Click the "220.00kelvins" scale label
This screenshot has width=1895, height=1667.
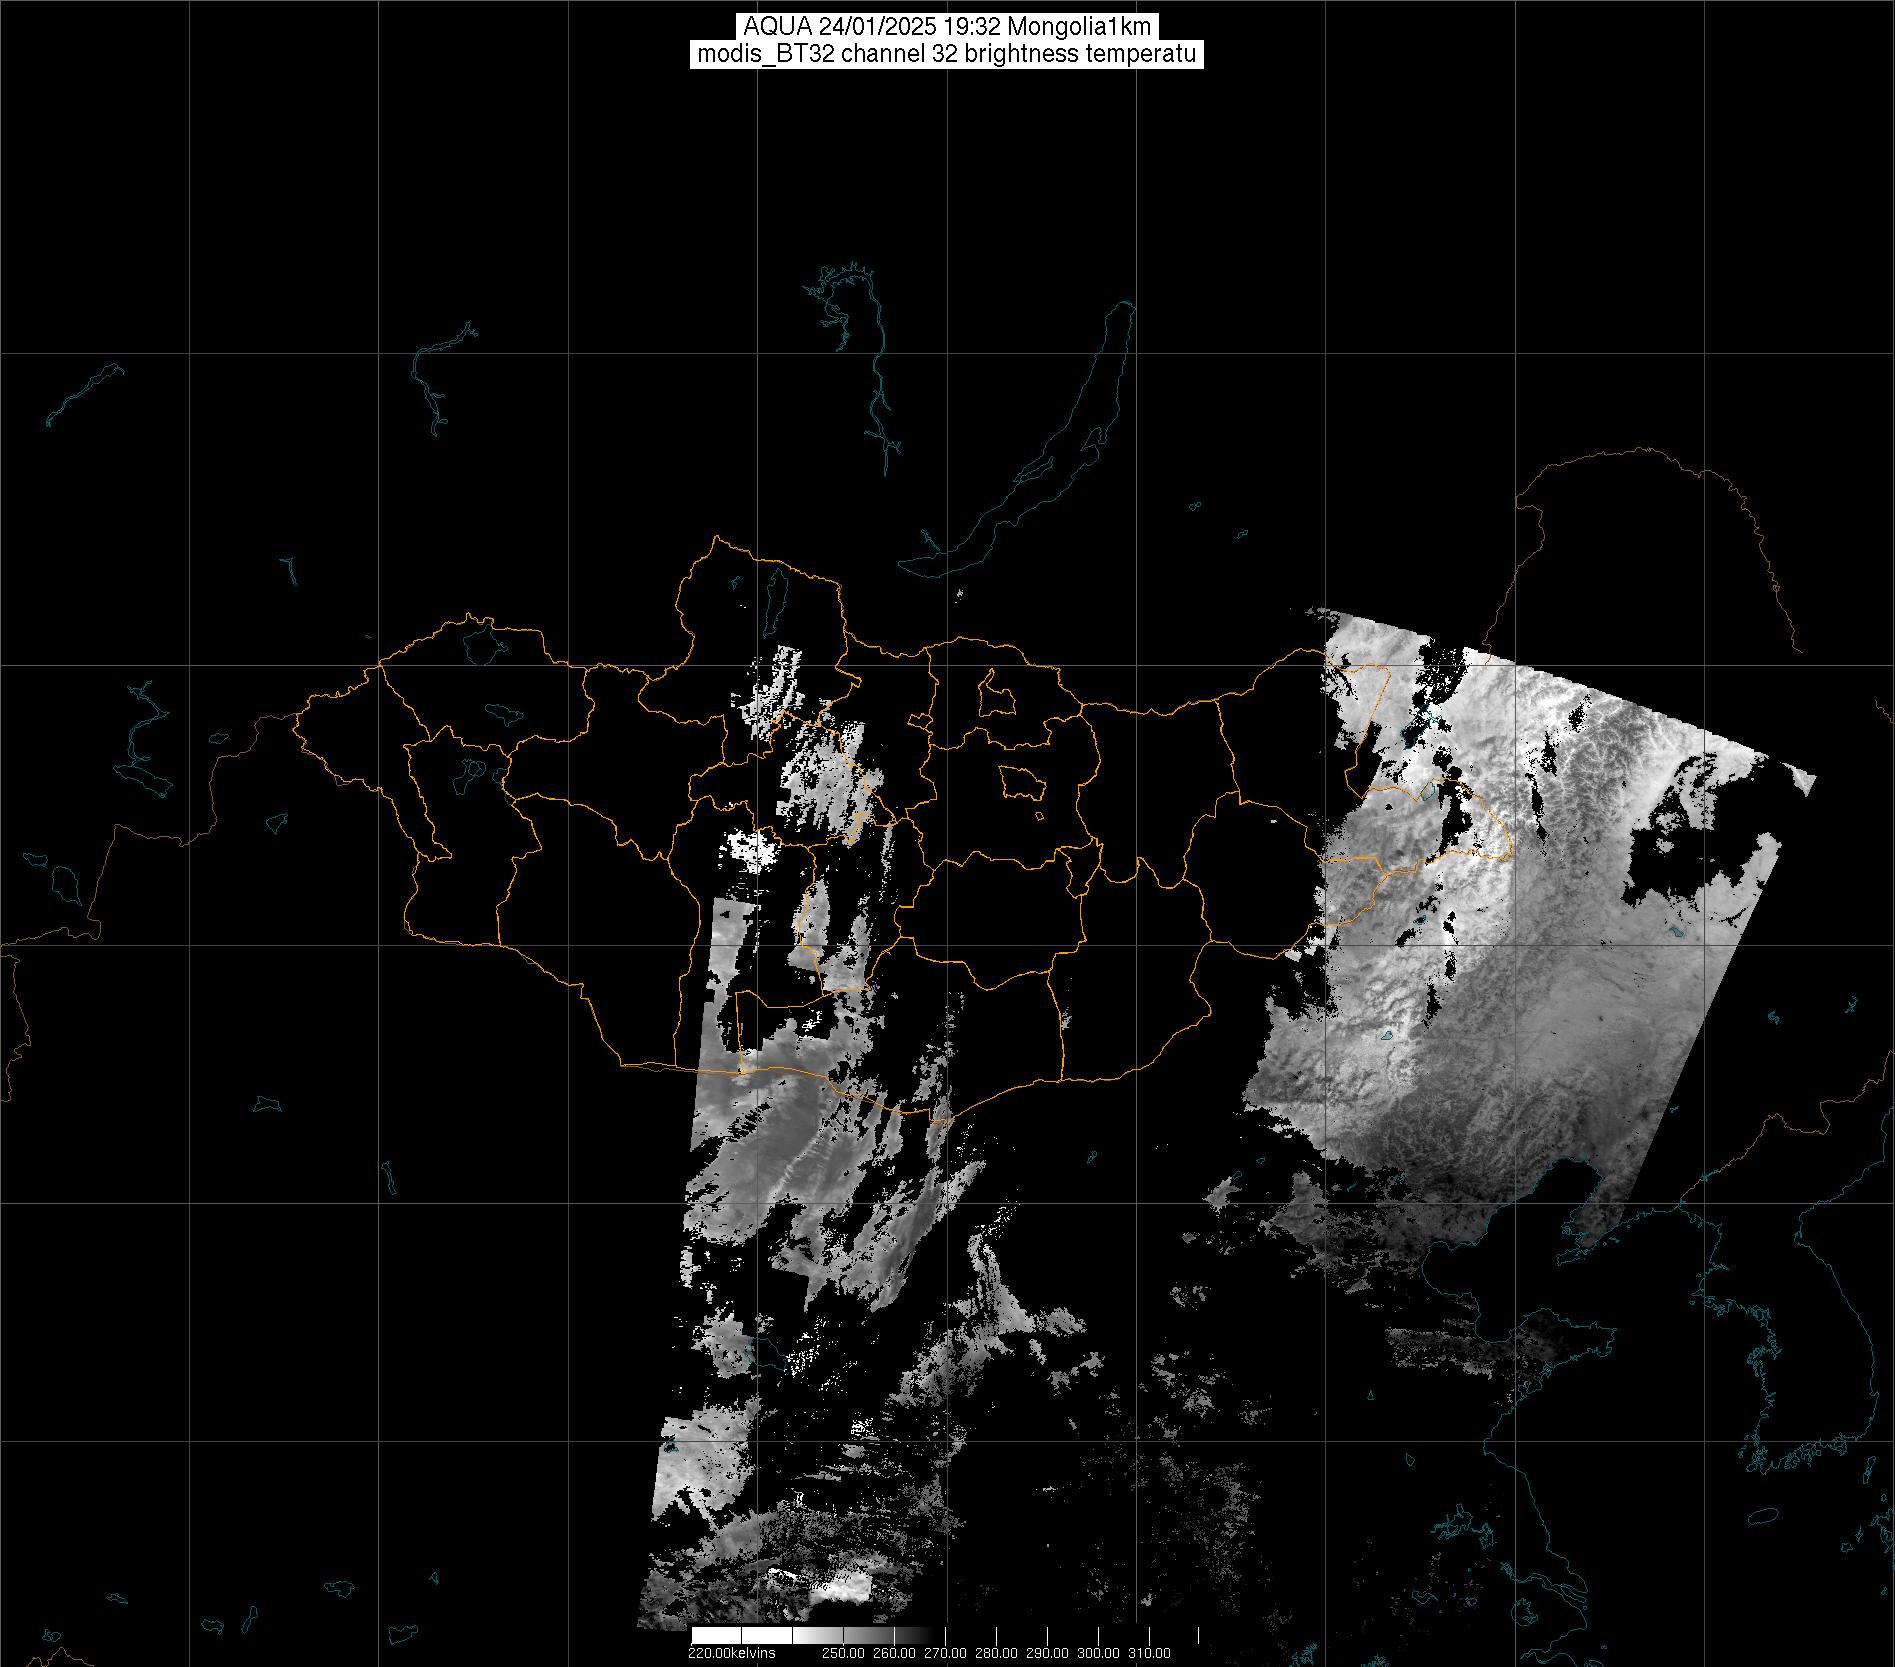pyautogui.click(x=731, y=1653)
